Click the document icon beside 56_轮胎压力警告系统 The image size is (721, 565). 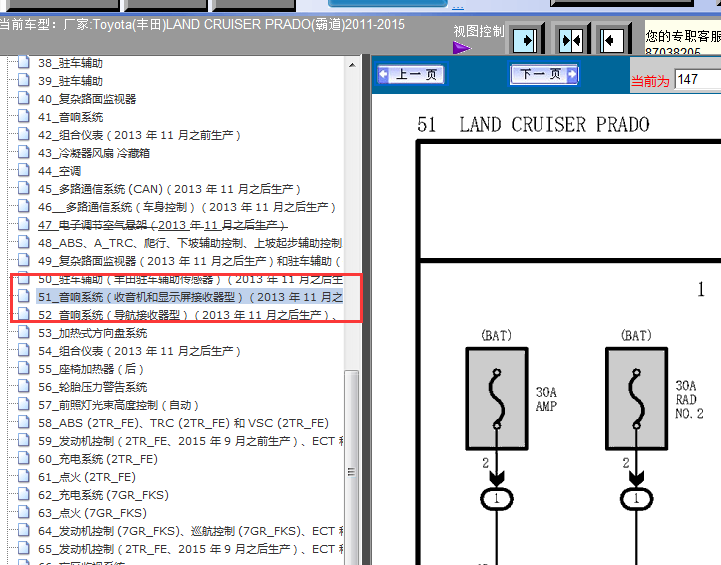pyautogui.click(x=24, y=387)
